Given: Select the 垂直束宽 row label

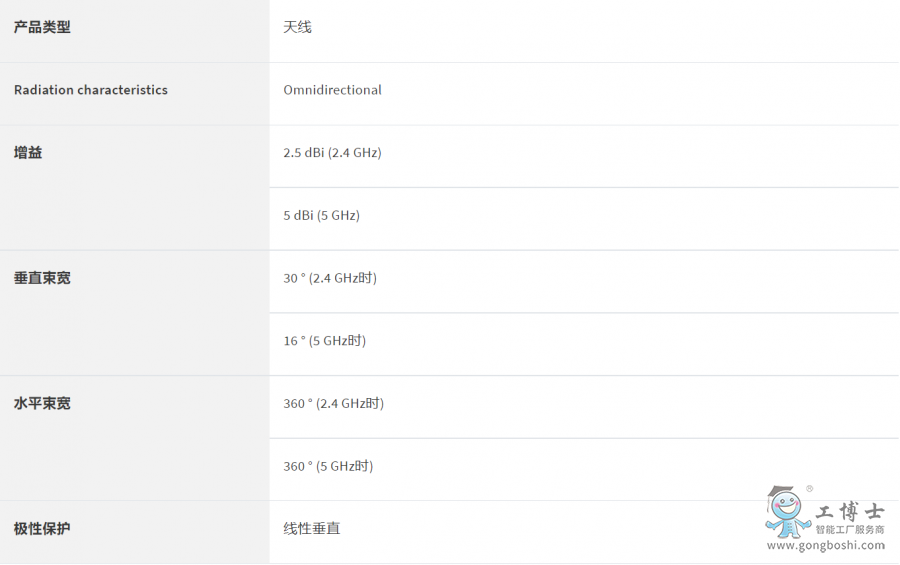Looking at the screenshot, I should point(42,278).
